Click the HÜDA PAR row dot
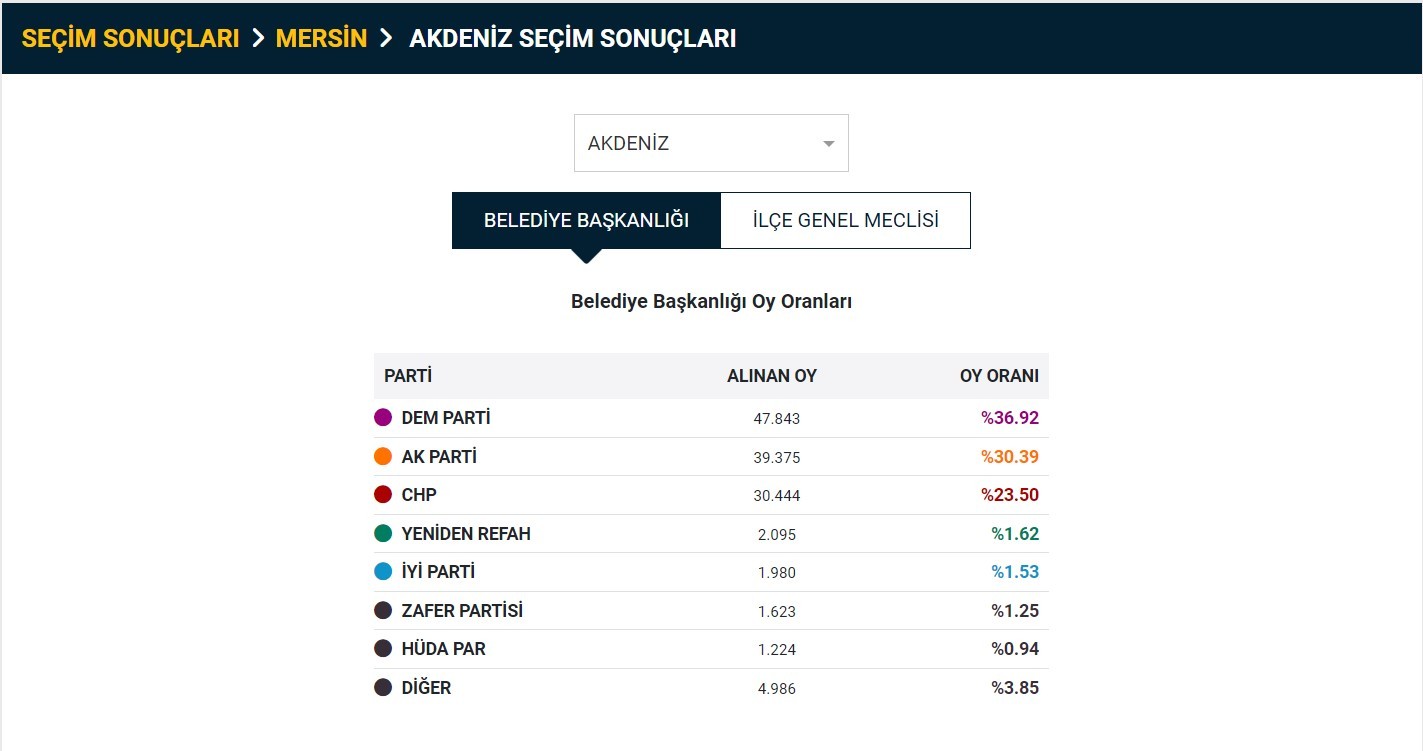Screen dimensions: 1423x751 point(383,649)
